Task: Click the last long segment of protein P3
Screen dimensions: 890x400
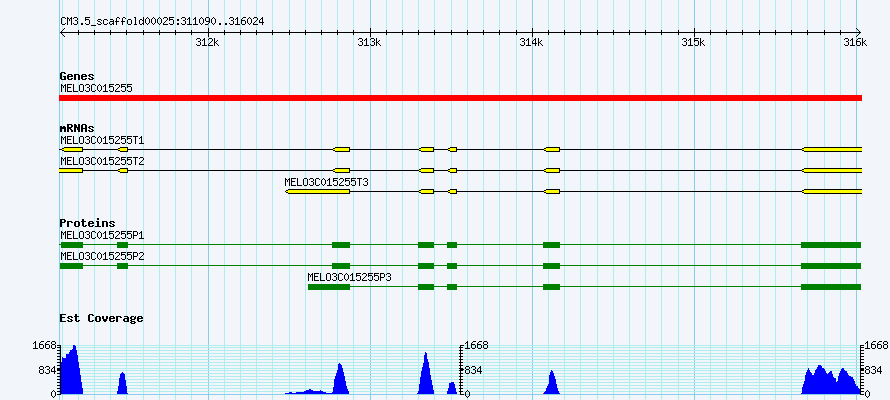Action: click(831, 287)
